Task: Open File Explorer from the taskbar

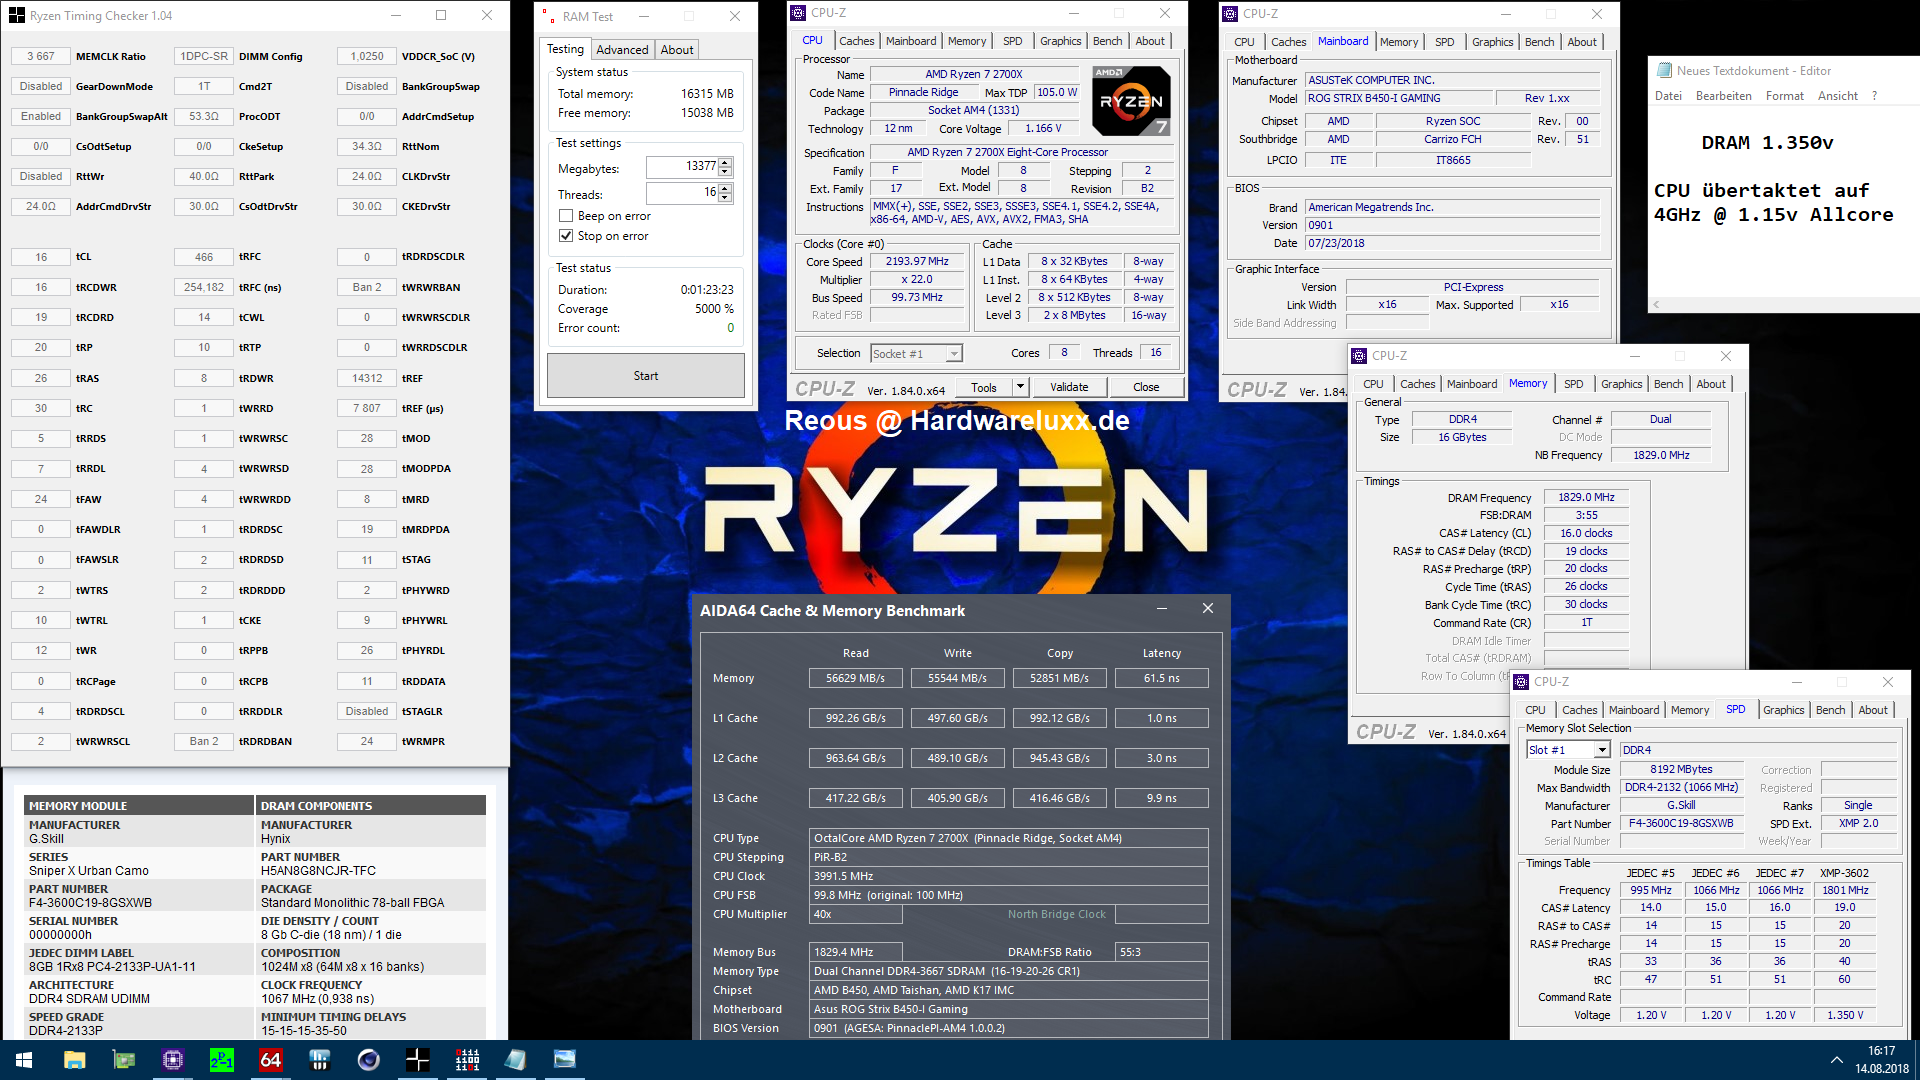Action: (75, 1060)
